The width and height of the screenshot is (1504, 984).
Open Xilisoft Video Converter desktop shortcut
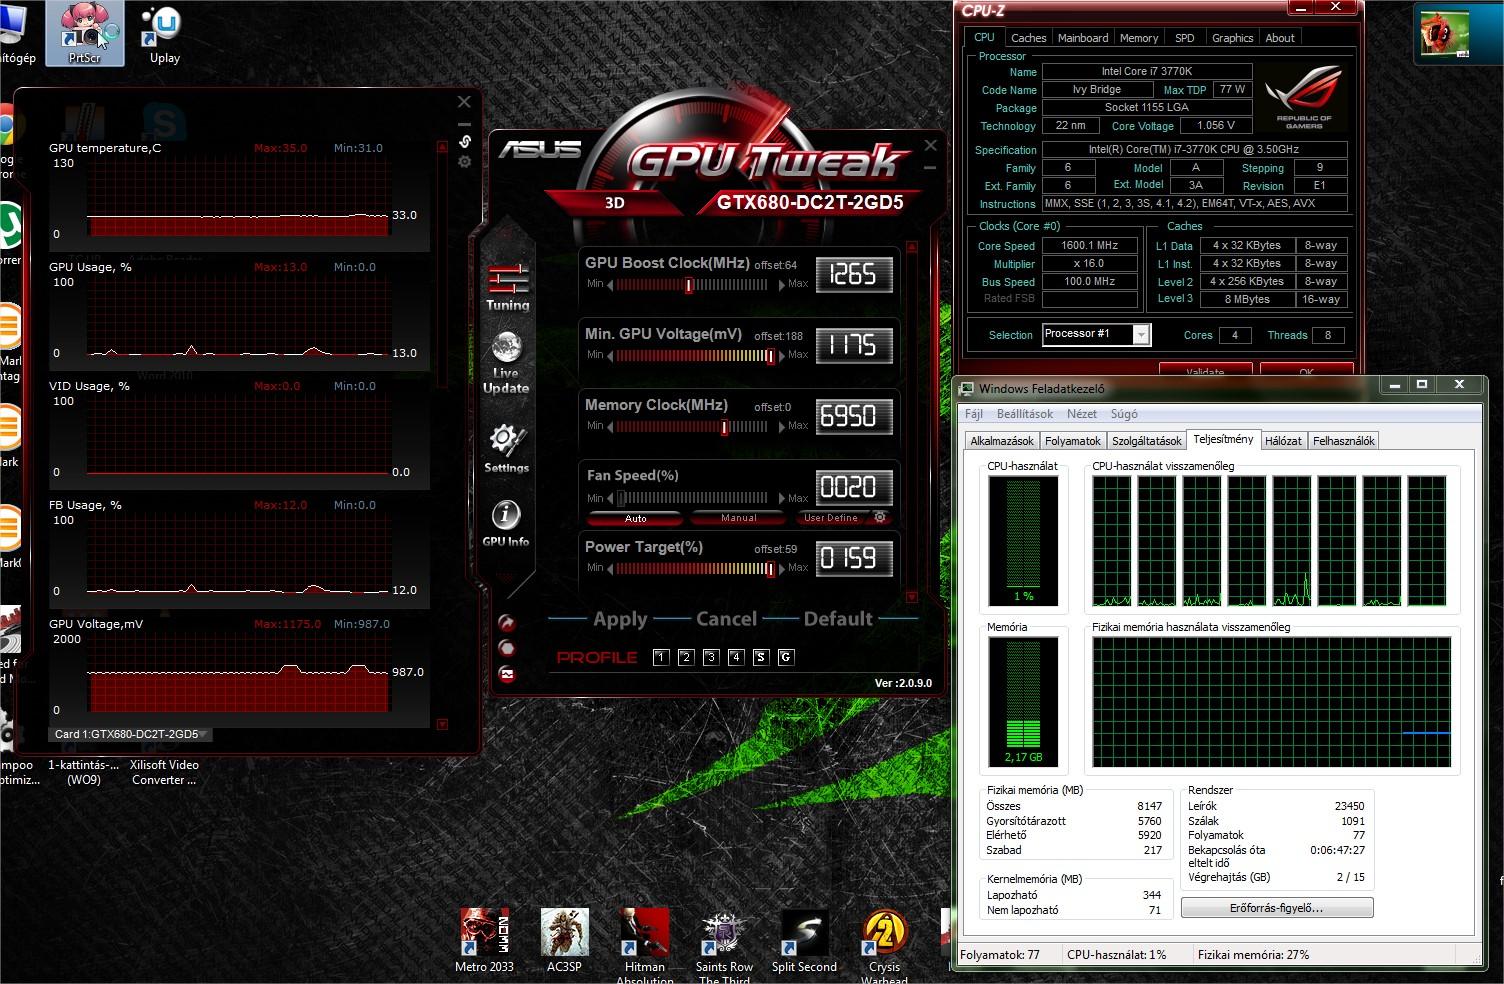[165, 772]
